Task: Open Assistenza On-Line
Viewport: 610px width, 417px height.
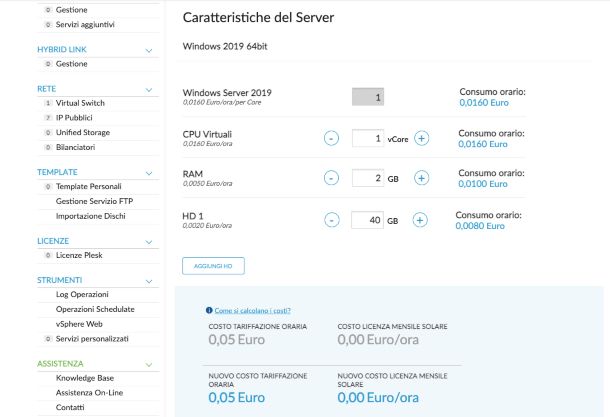Action: click(89, 393)
